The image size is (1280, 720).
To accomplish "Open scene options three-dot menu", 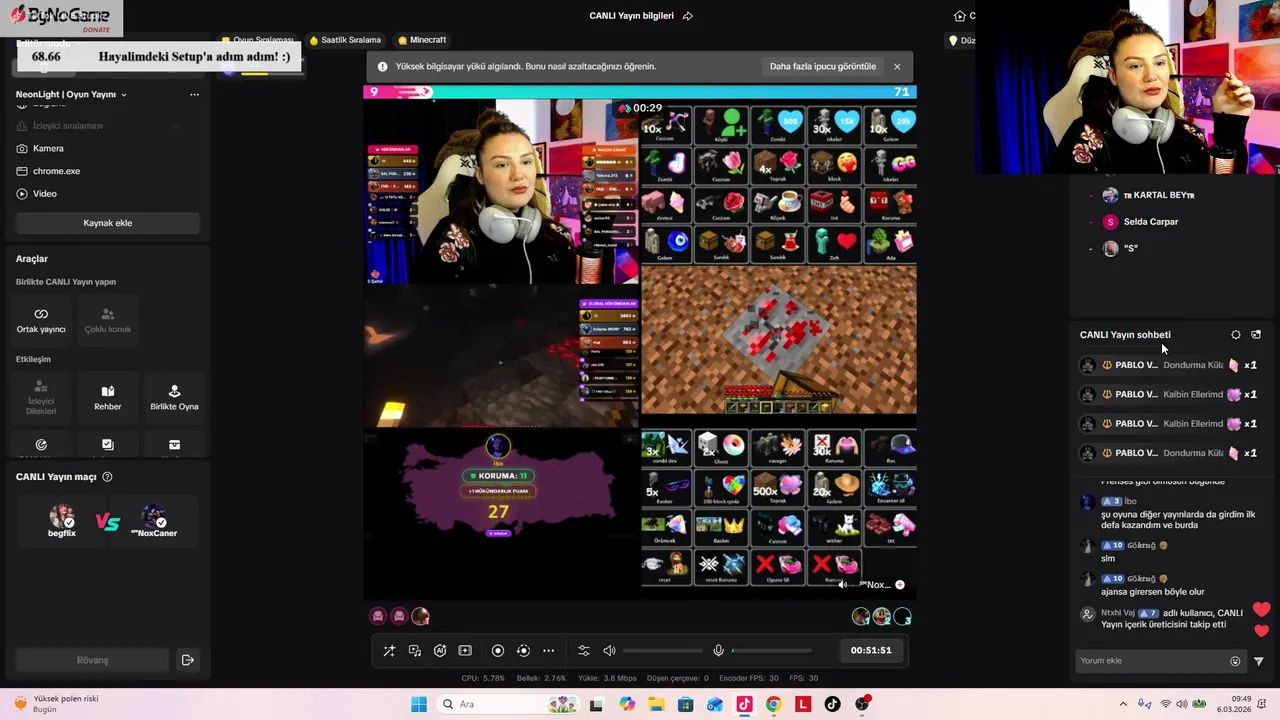I will (x=194, y=94).
